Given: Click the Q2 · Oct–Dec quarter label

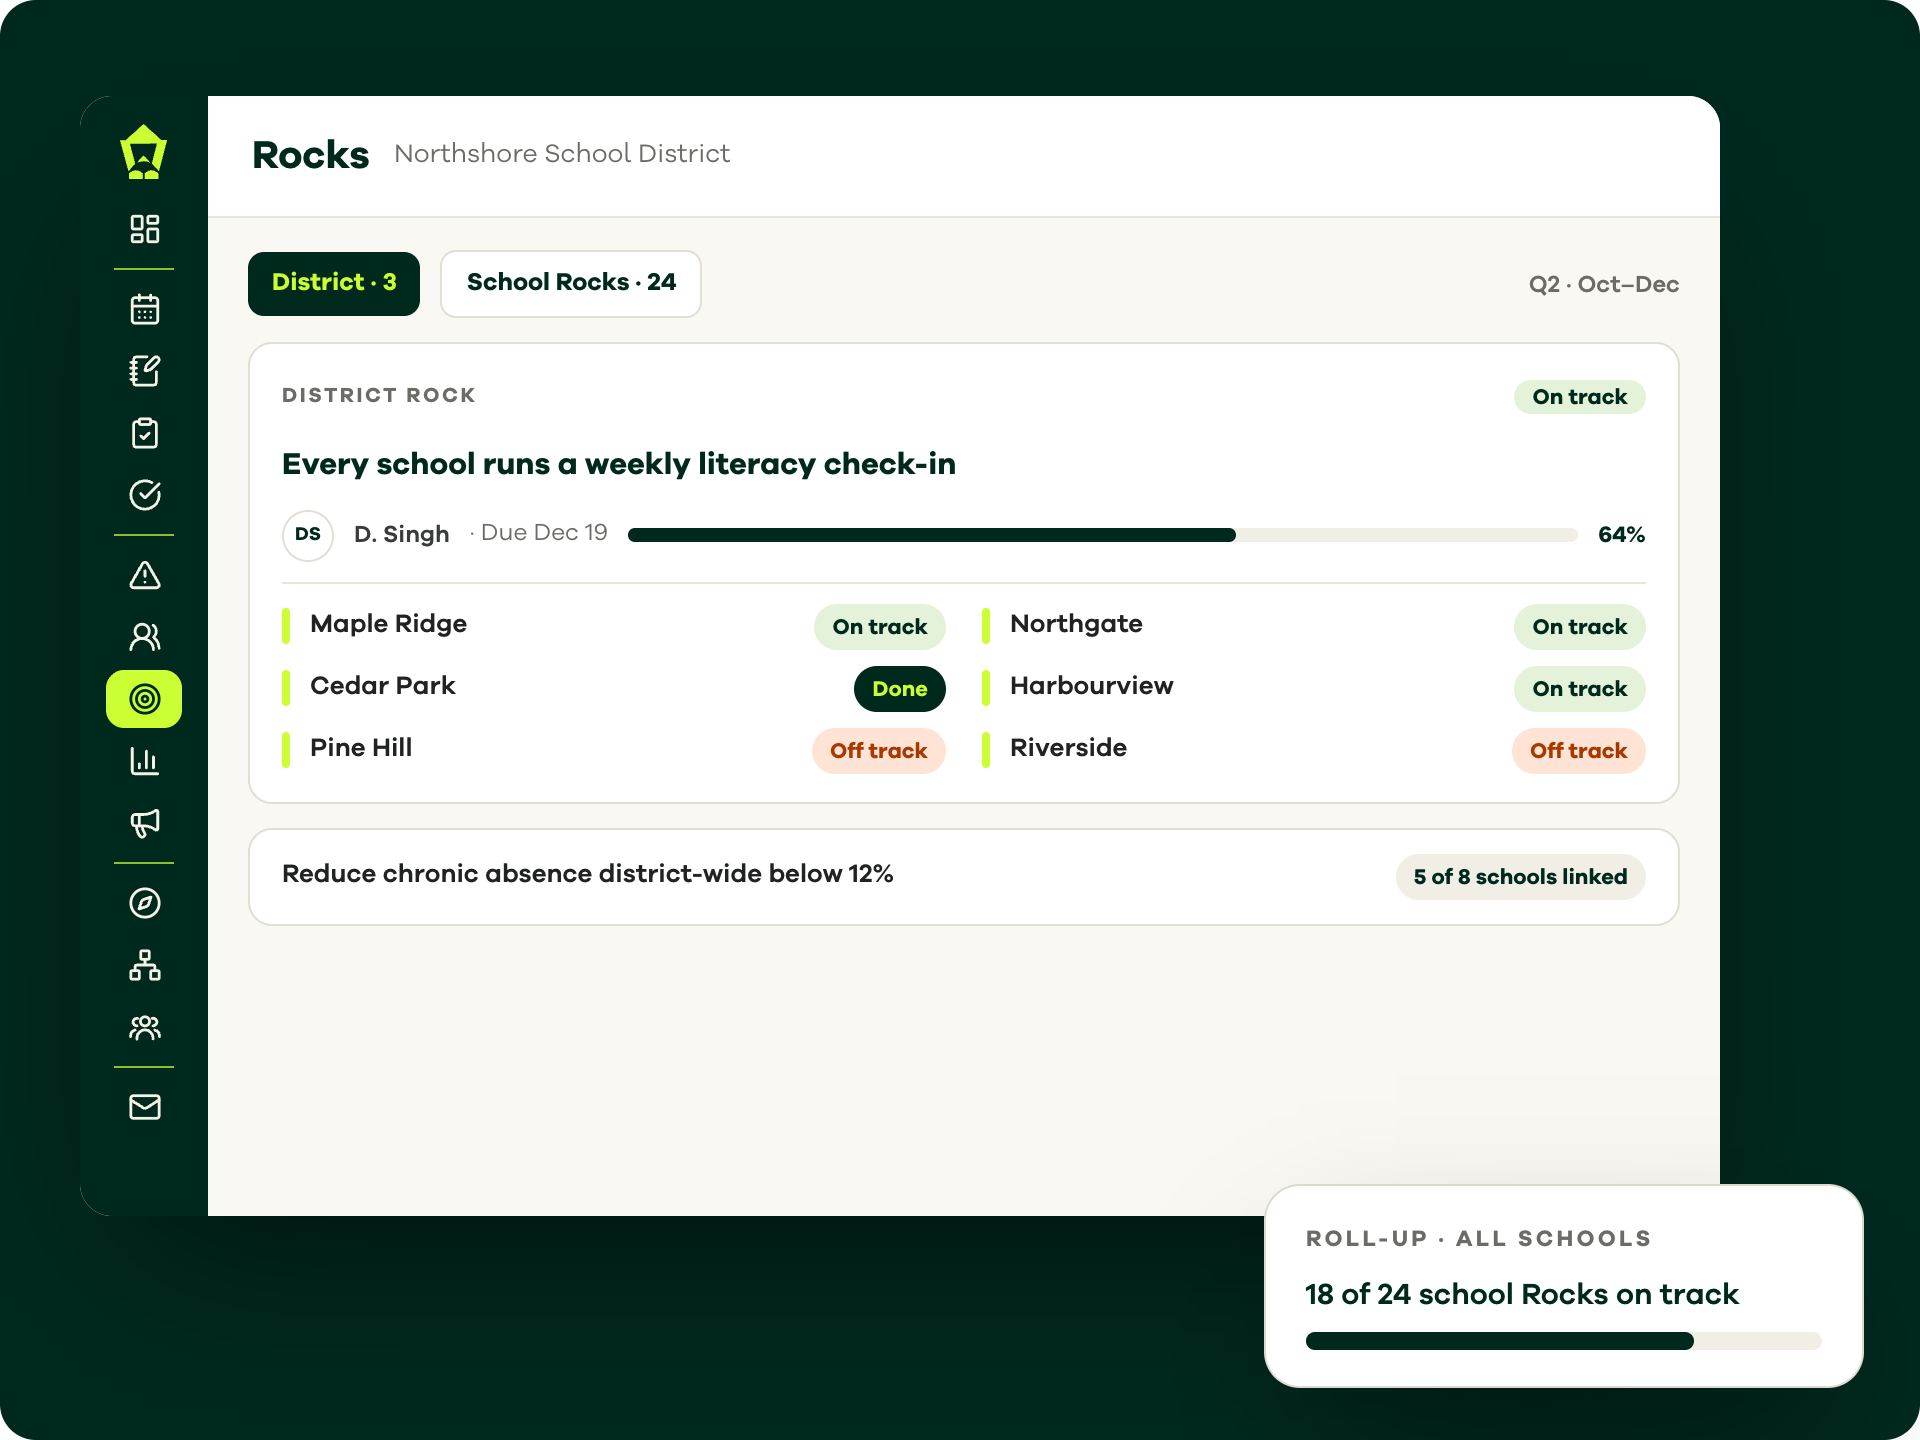Looking at the screenshot, I should tap(1604, 285).
